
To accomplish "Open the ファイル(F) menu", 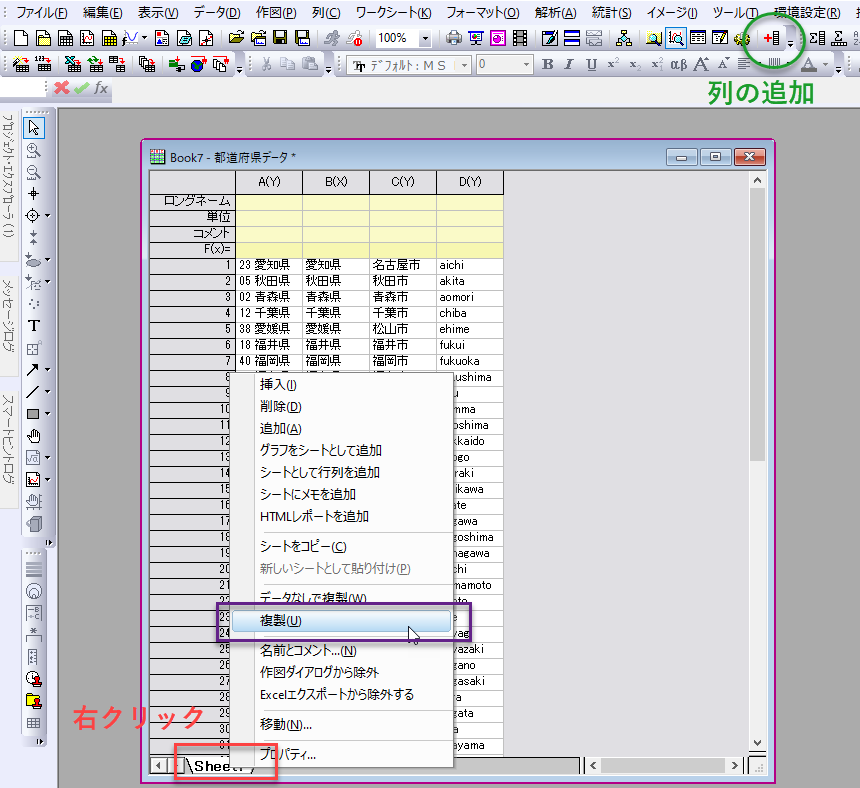I will [x=42, y=13].
